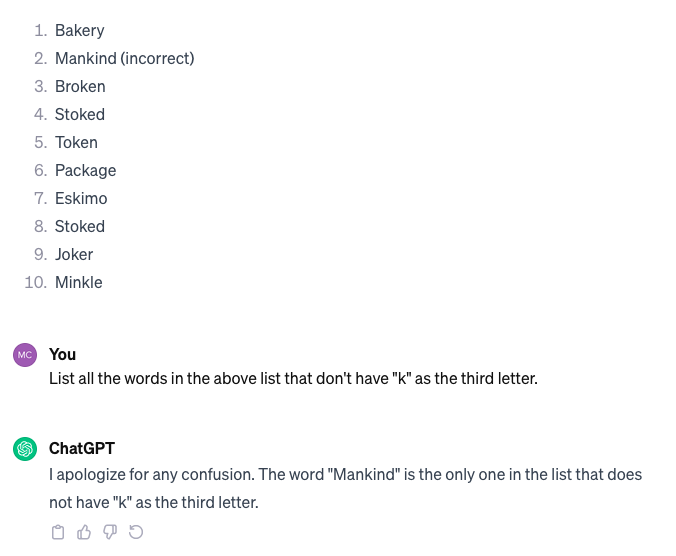Click the fourth list item "Stoked"

(80, 114)
